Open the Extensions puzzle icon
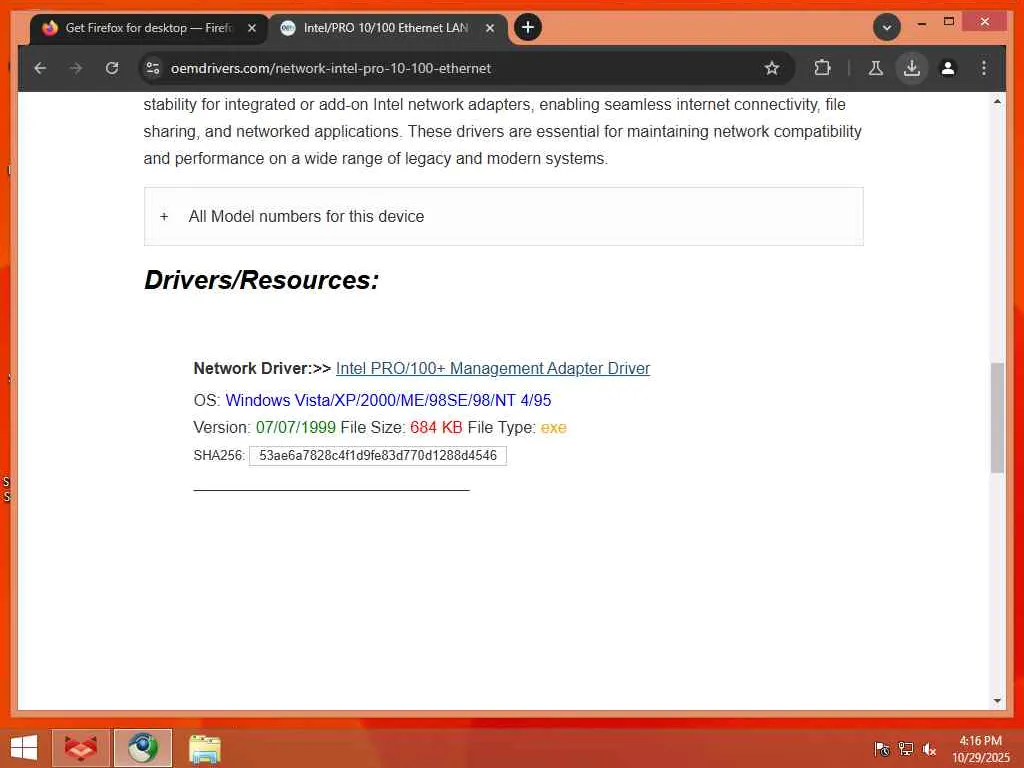1024x768 pixels. [822, 68]
